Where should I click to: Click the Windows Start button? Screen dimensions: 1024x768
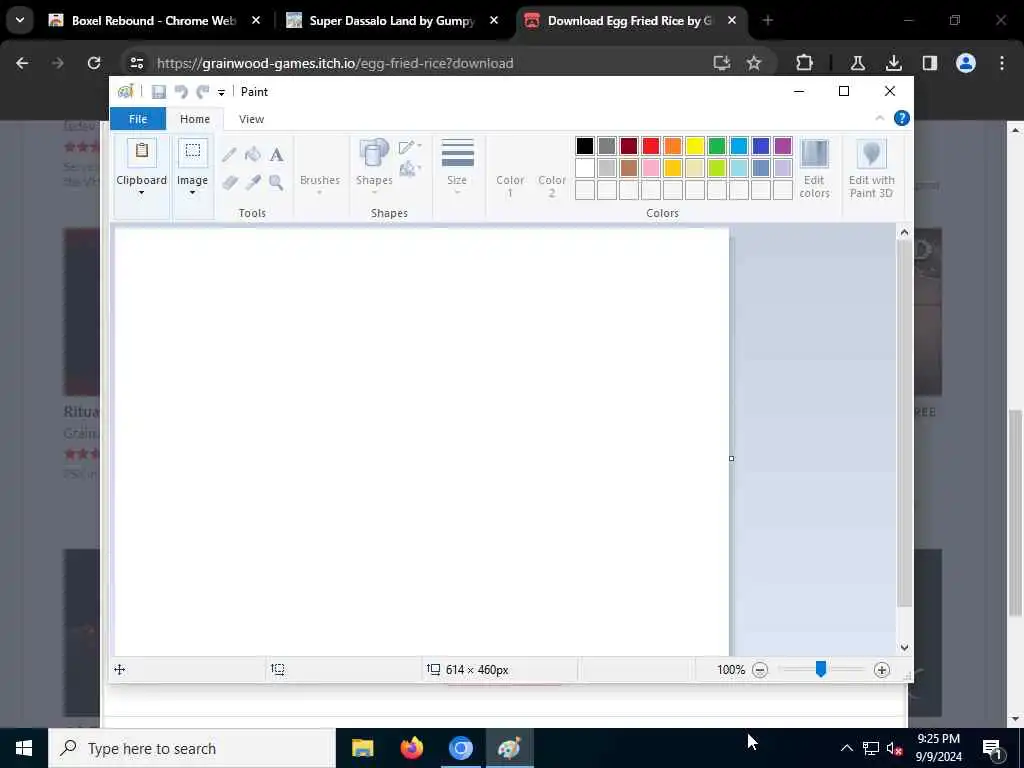tap(24, 748)
